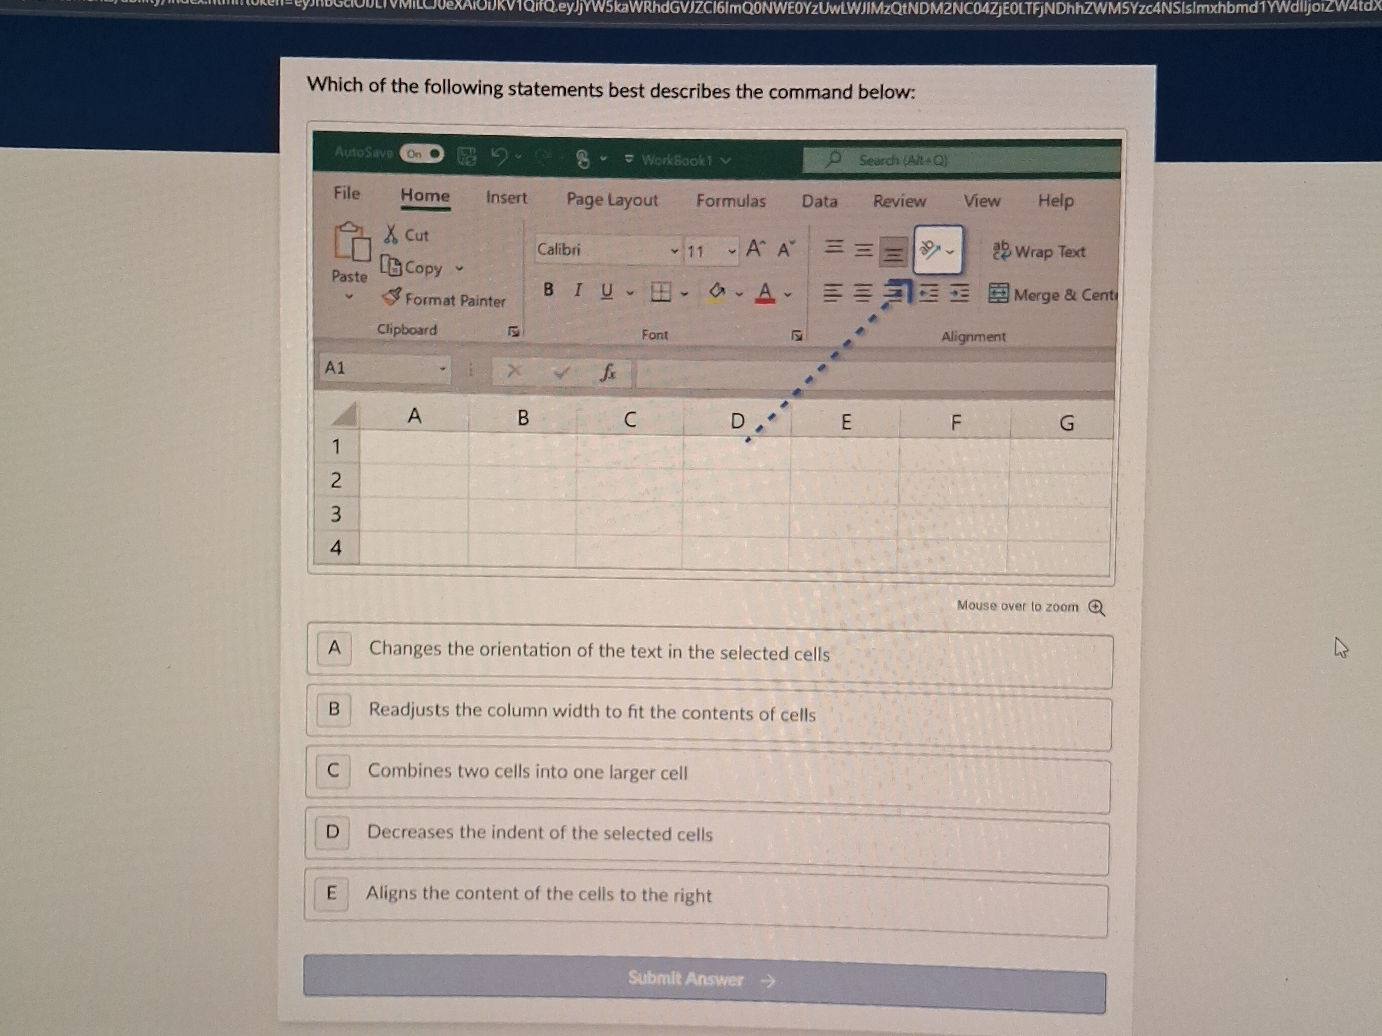This screenshot has width=1382, height=1036.
Task: Click the Merge & Center icon
Action: pyautogui.click(x=998, y=293)
